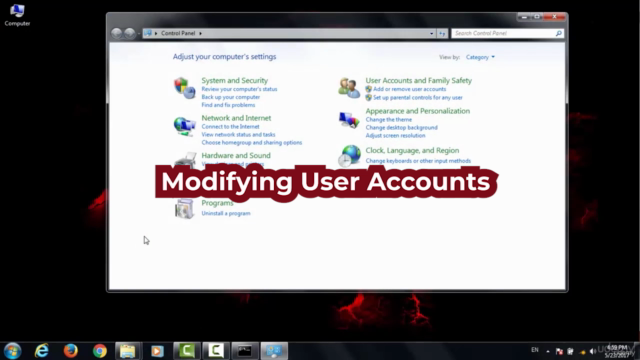The image size is (640, 360).
Task: Click the Programs box icon
Action: pos(184,209)
